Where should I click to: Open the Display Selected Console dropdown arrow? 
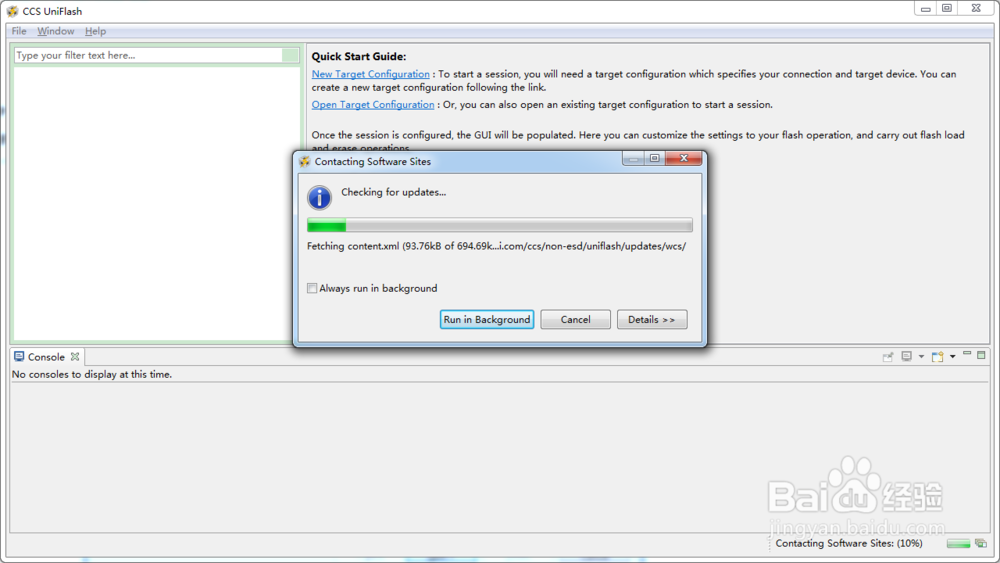coord(921,356)
